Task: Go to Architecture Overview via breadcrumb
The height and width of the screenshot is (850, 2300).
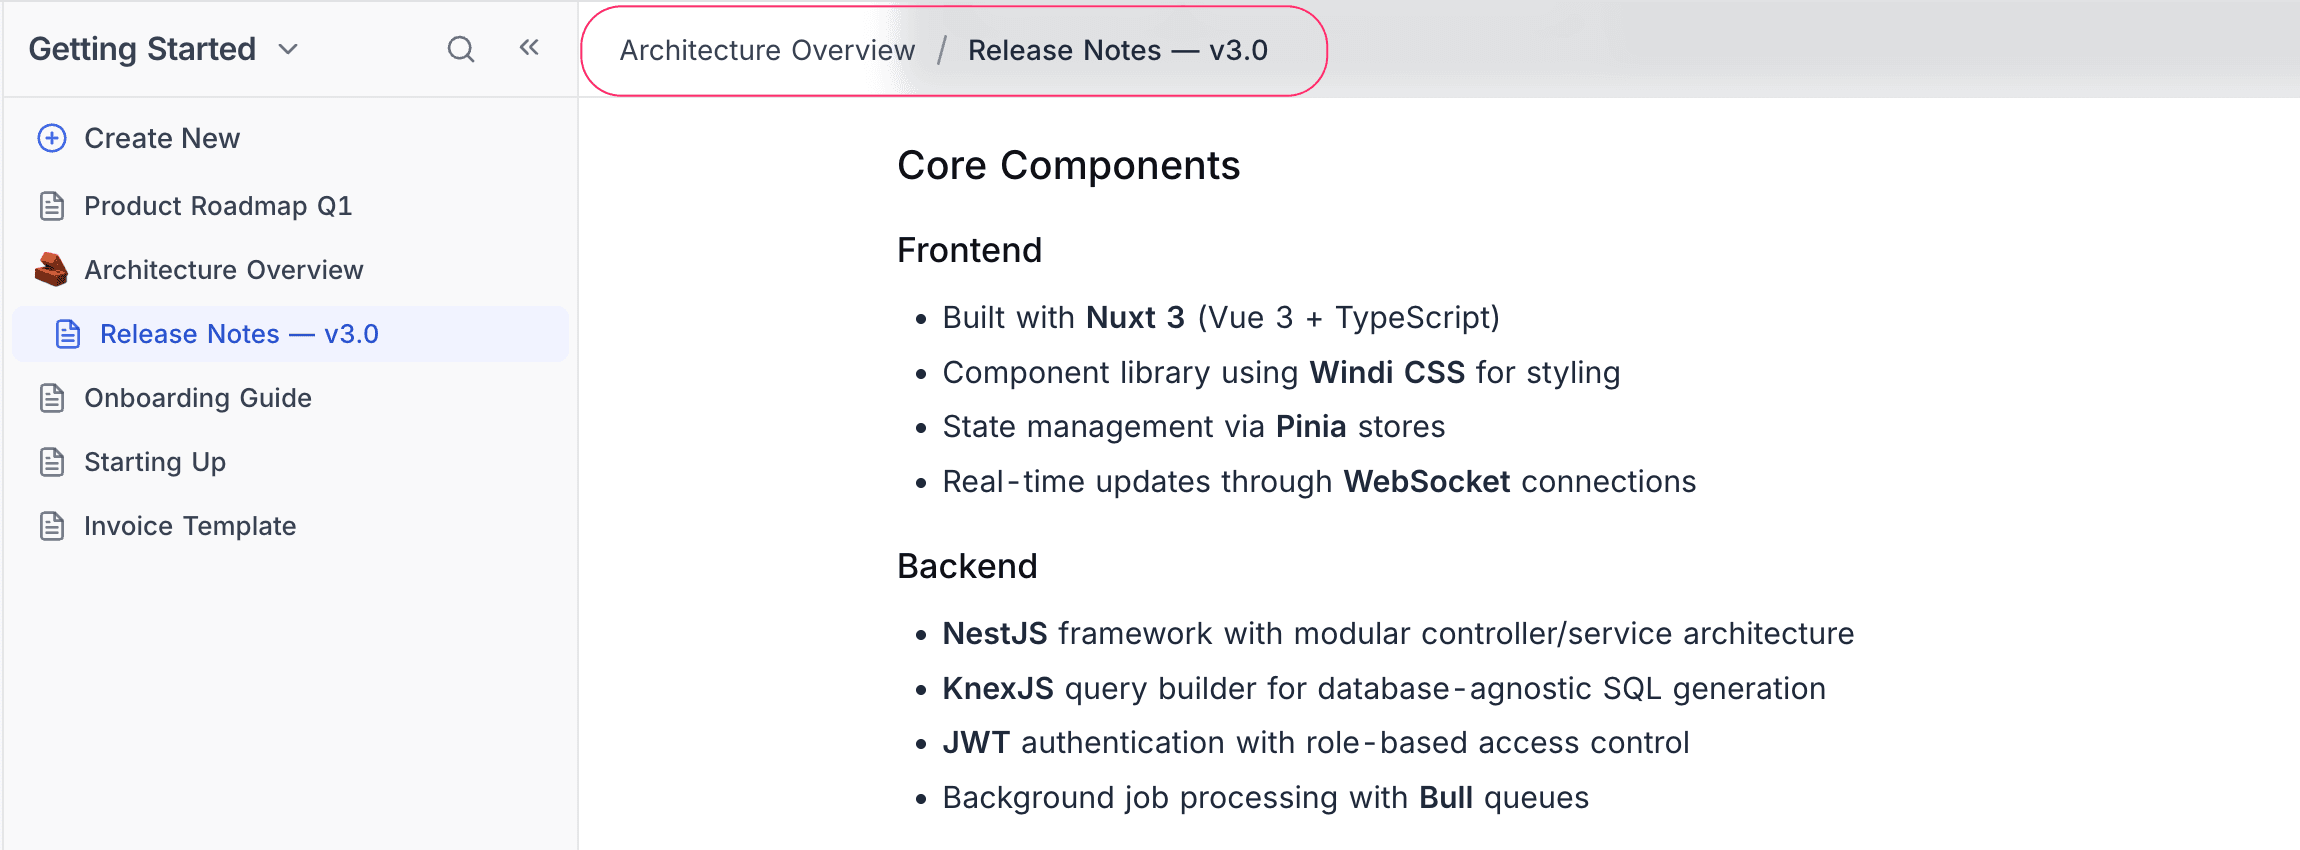Action: click(x=767, y=50)
